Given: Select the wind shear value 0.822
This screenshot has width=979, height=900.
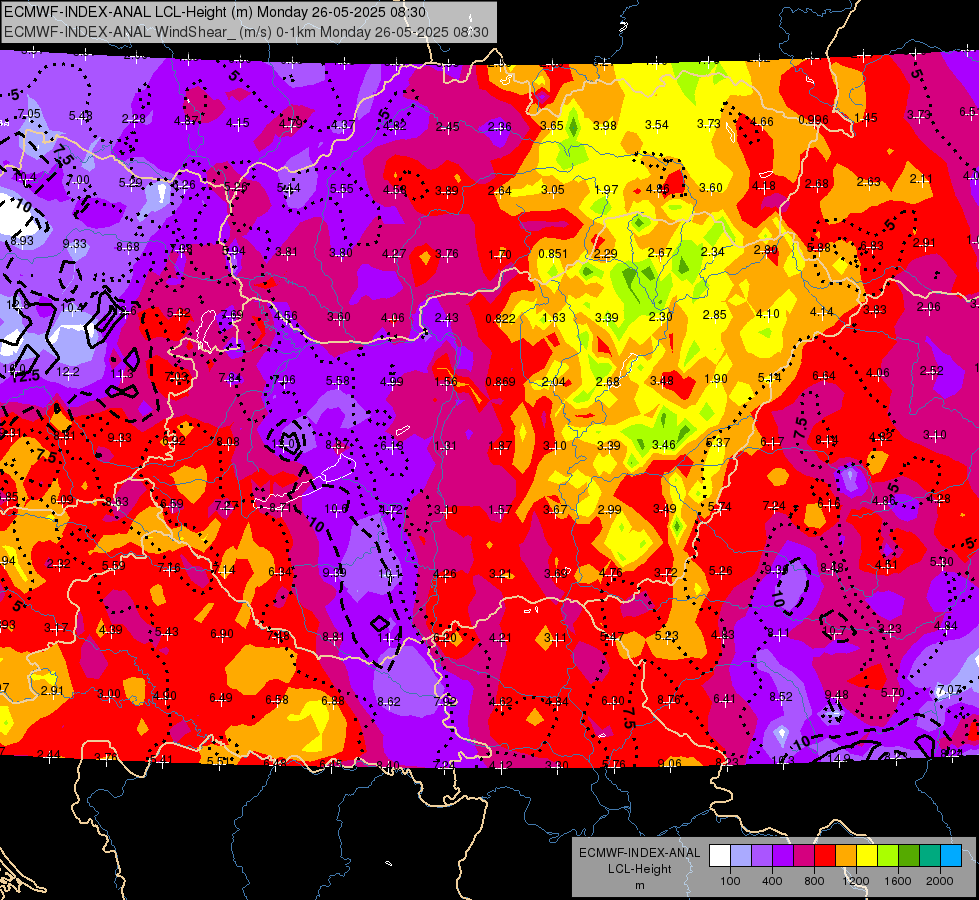Looking at the screenshot, I should 501,319.
